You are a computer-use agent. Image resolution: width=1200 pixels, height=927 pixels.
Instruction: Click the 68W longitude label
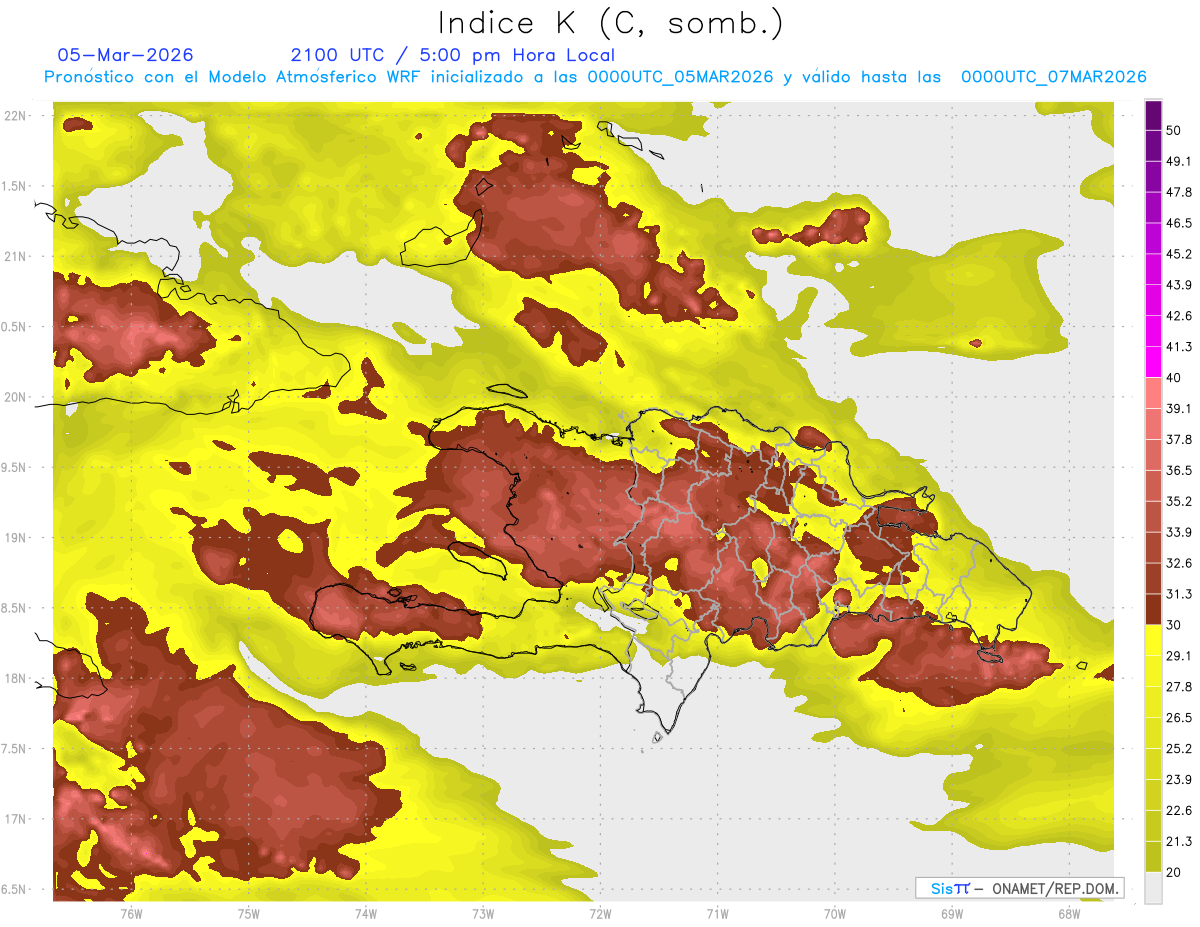[1068, 913]
